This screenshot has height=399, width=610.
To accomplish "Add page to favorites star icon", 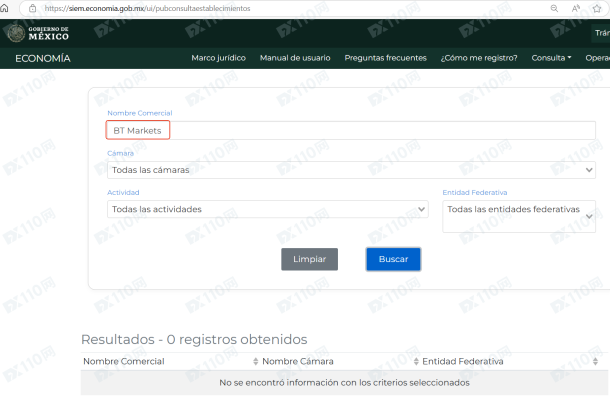I will point(597,8).
